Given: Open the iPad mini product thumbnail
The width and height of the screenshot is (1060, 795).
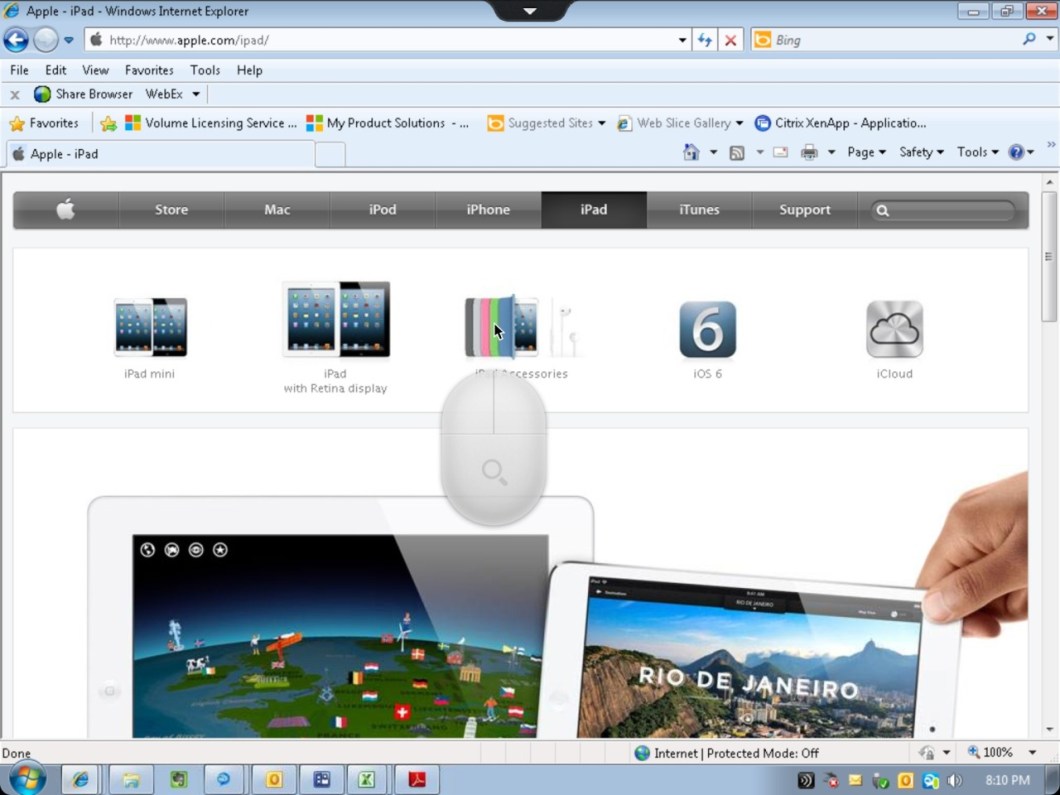Looking at the screenshot, I should click(150, 328).
